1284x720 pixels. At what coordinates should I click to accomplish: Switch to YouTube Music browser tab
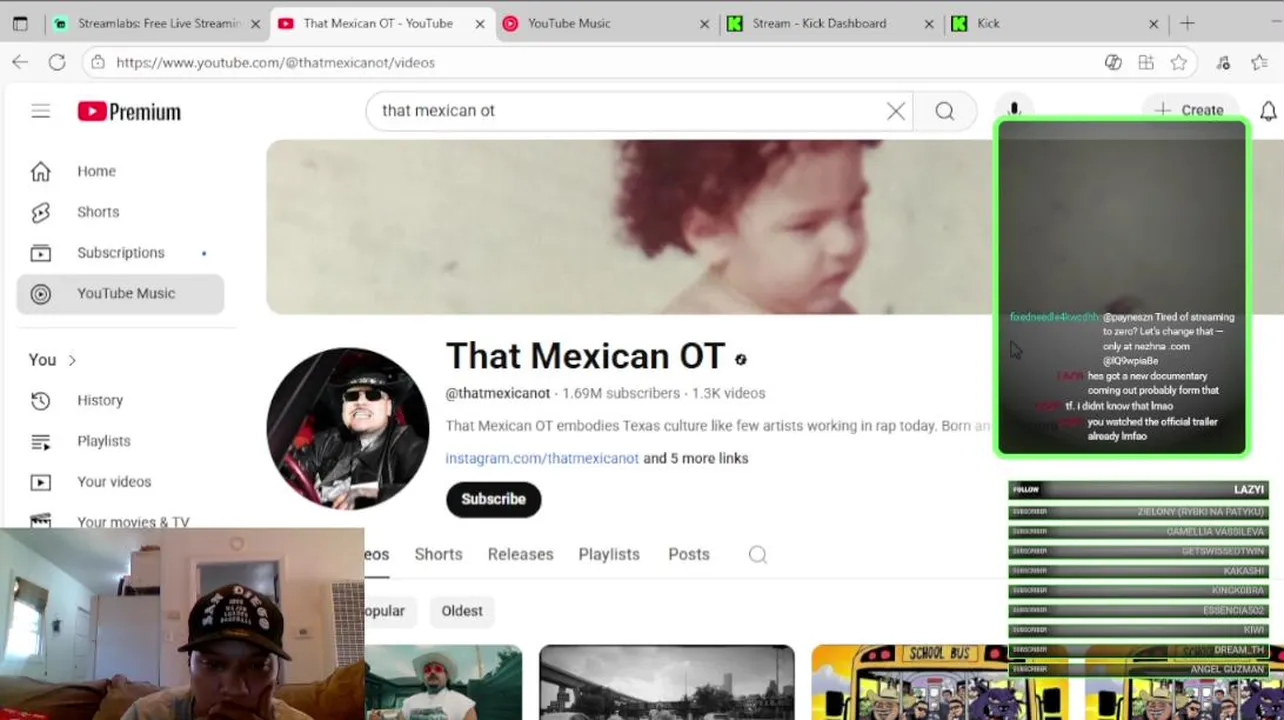[606, 23]
